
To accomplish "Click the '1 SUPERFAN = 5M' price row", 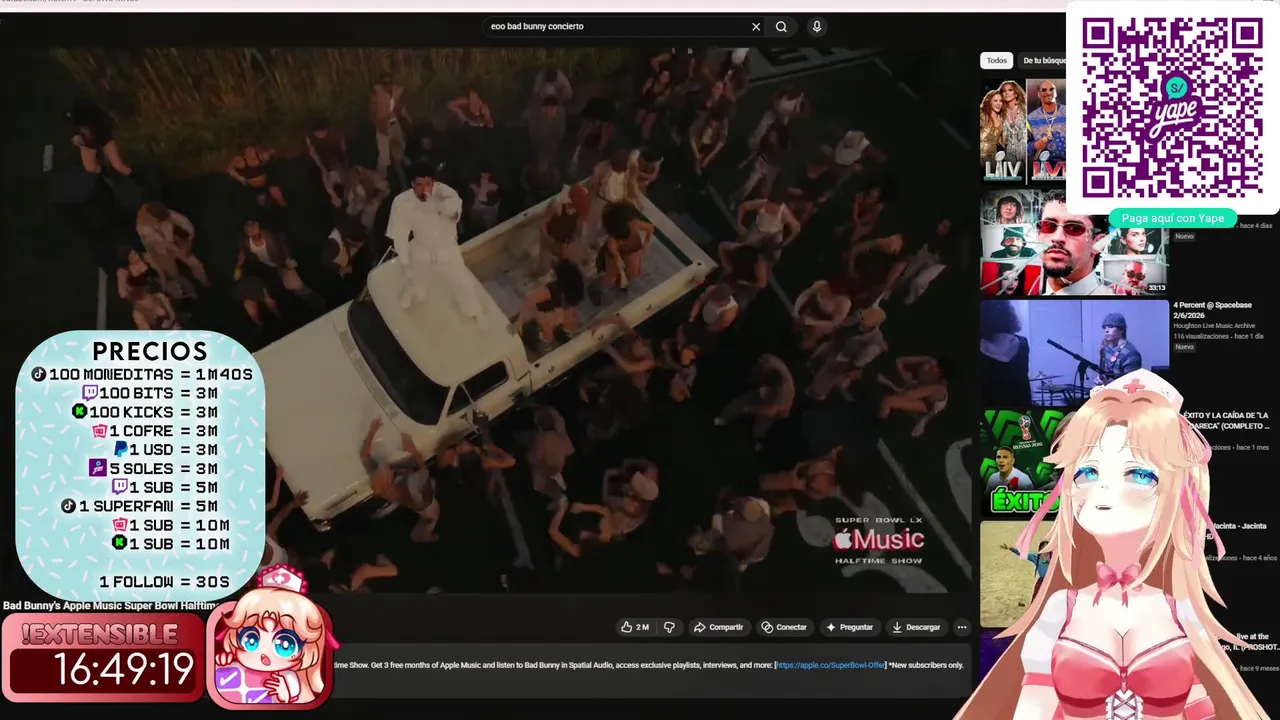I will pos(139,506).
